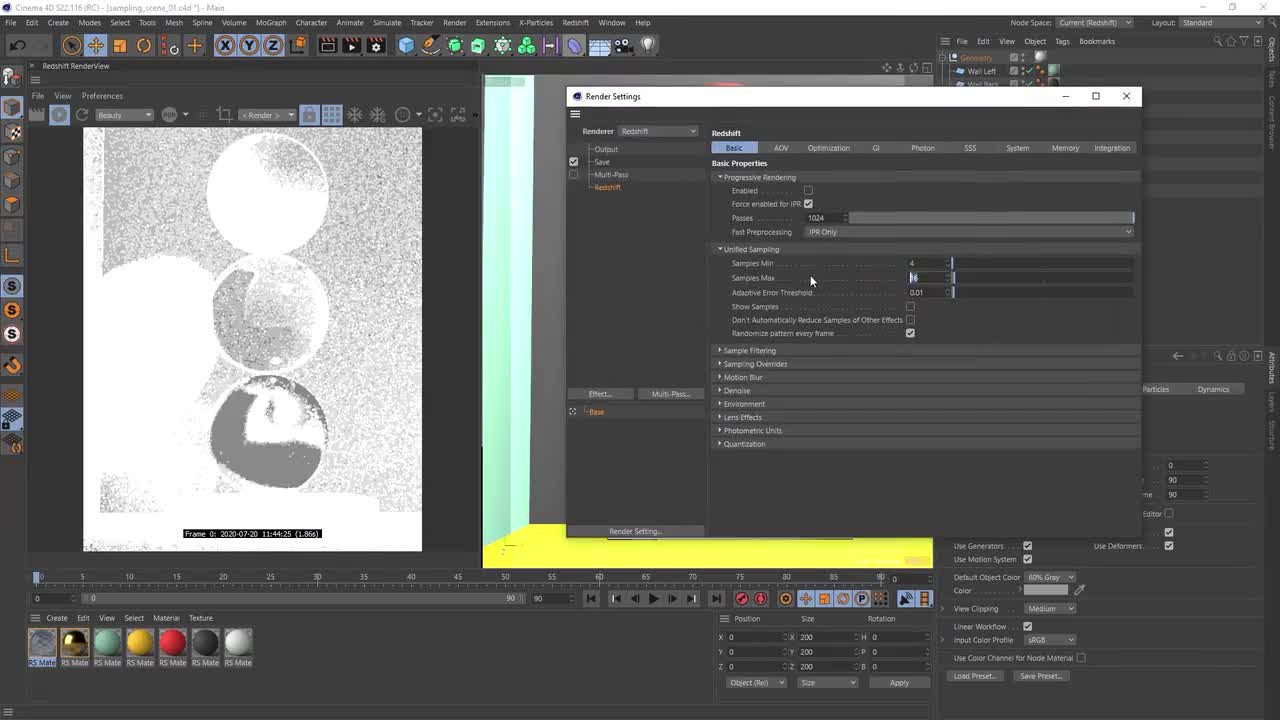Add a light object from toolbar

(x=648, y=45)
